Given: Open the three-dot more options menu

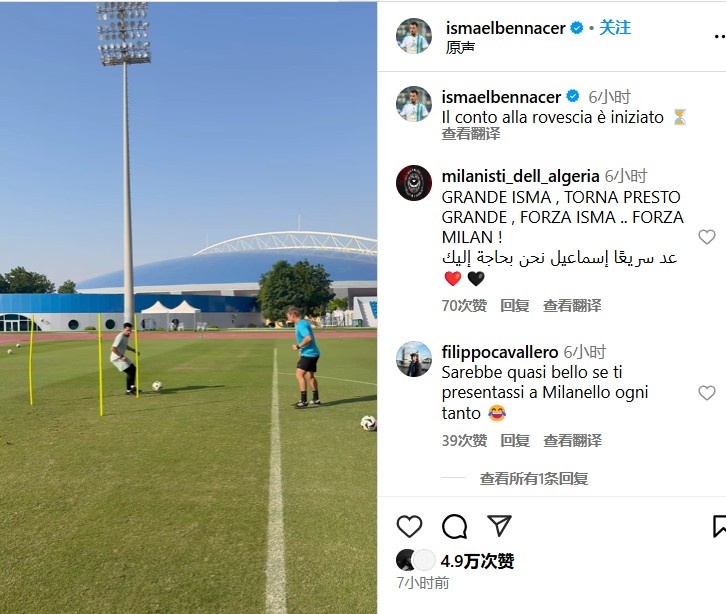Looking at the screenshot, I should pos(720,36).
